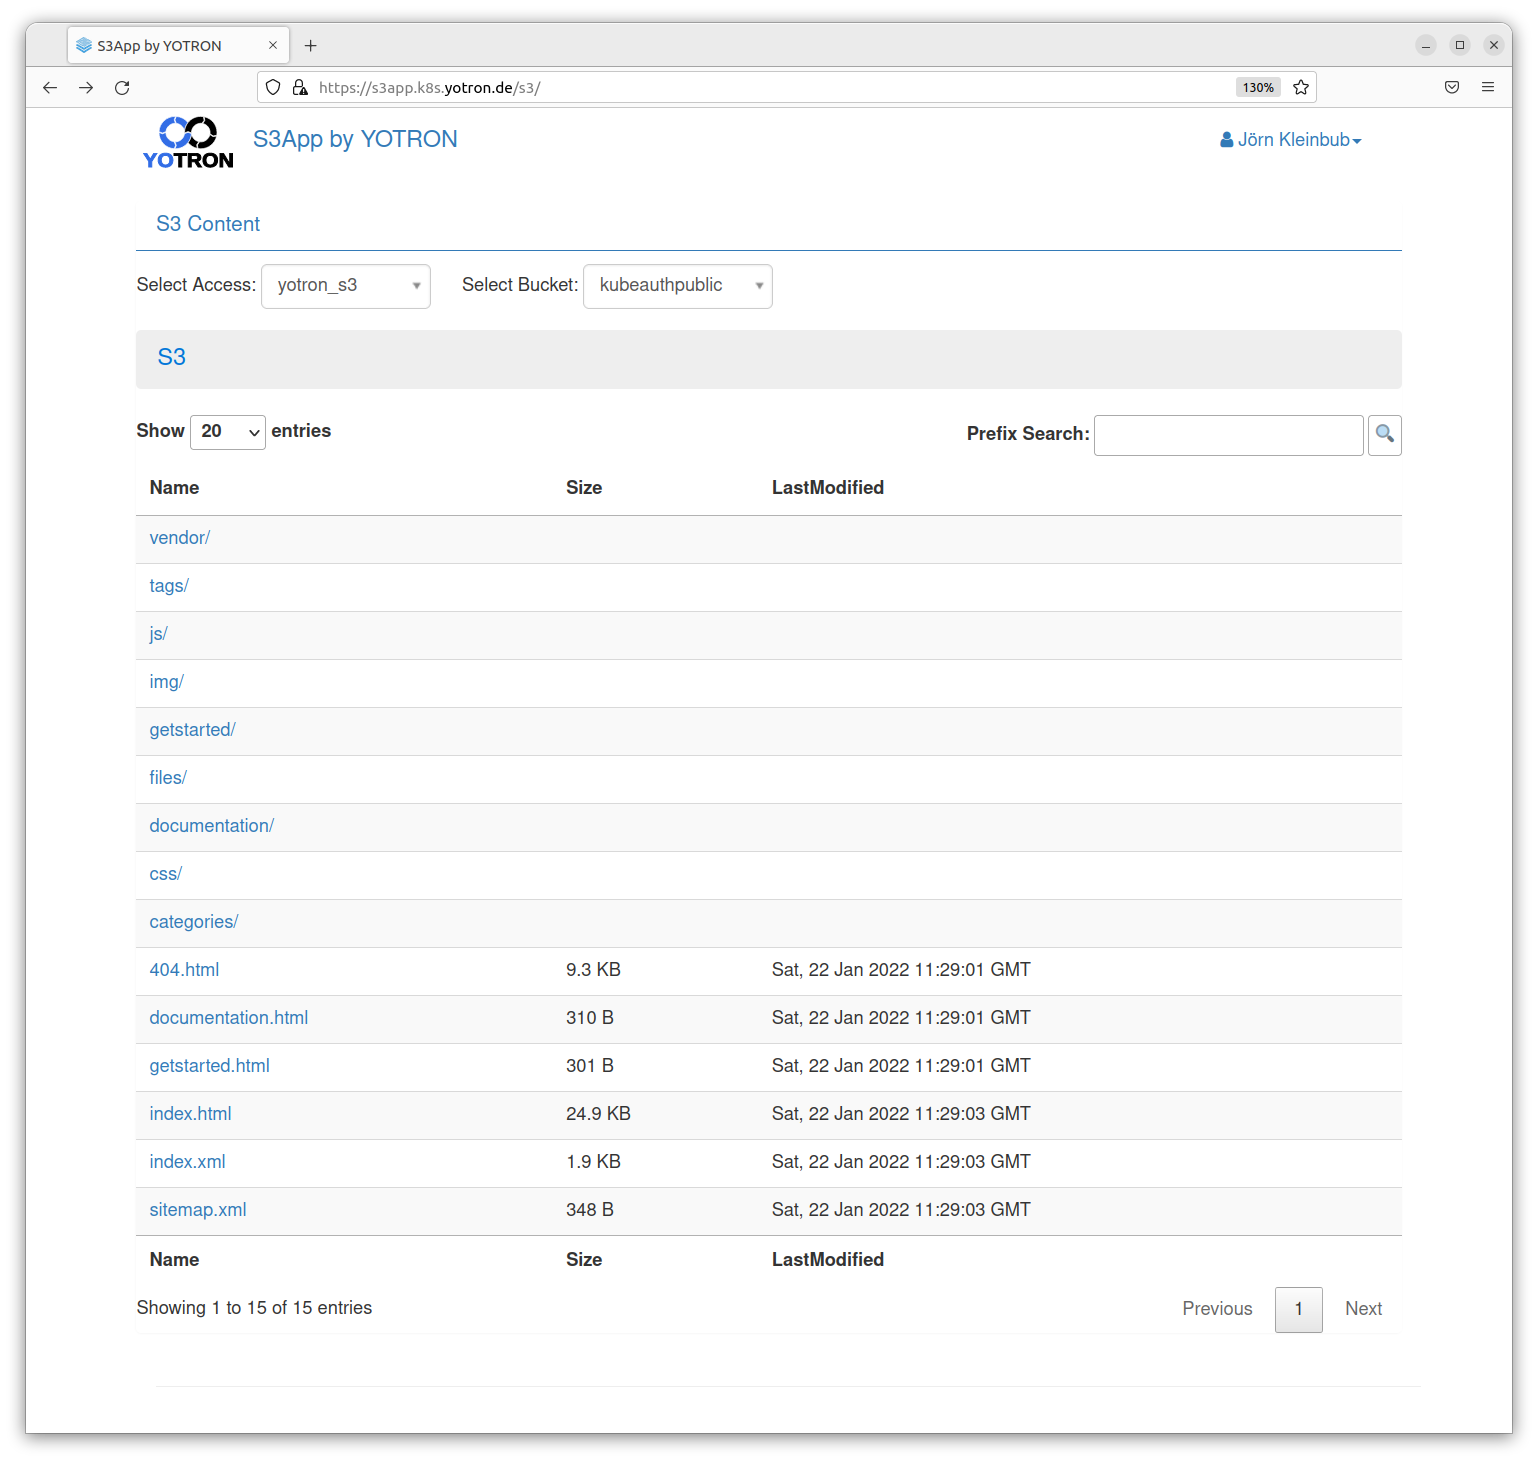Image resolution: width=1538 pixels, height=1462 pixels.
Task: Focus the Prefix Search text field
Action: pyautogui.click(x=1228, y=435)
